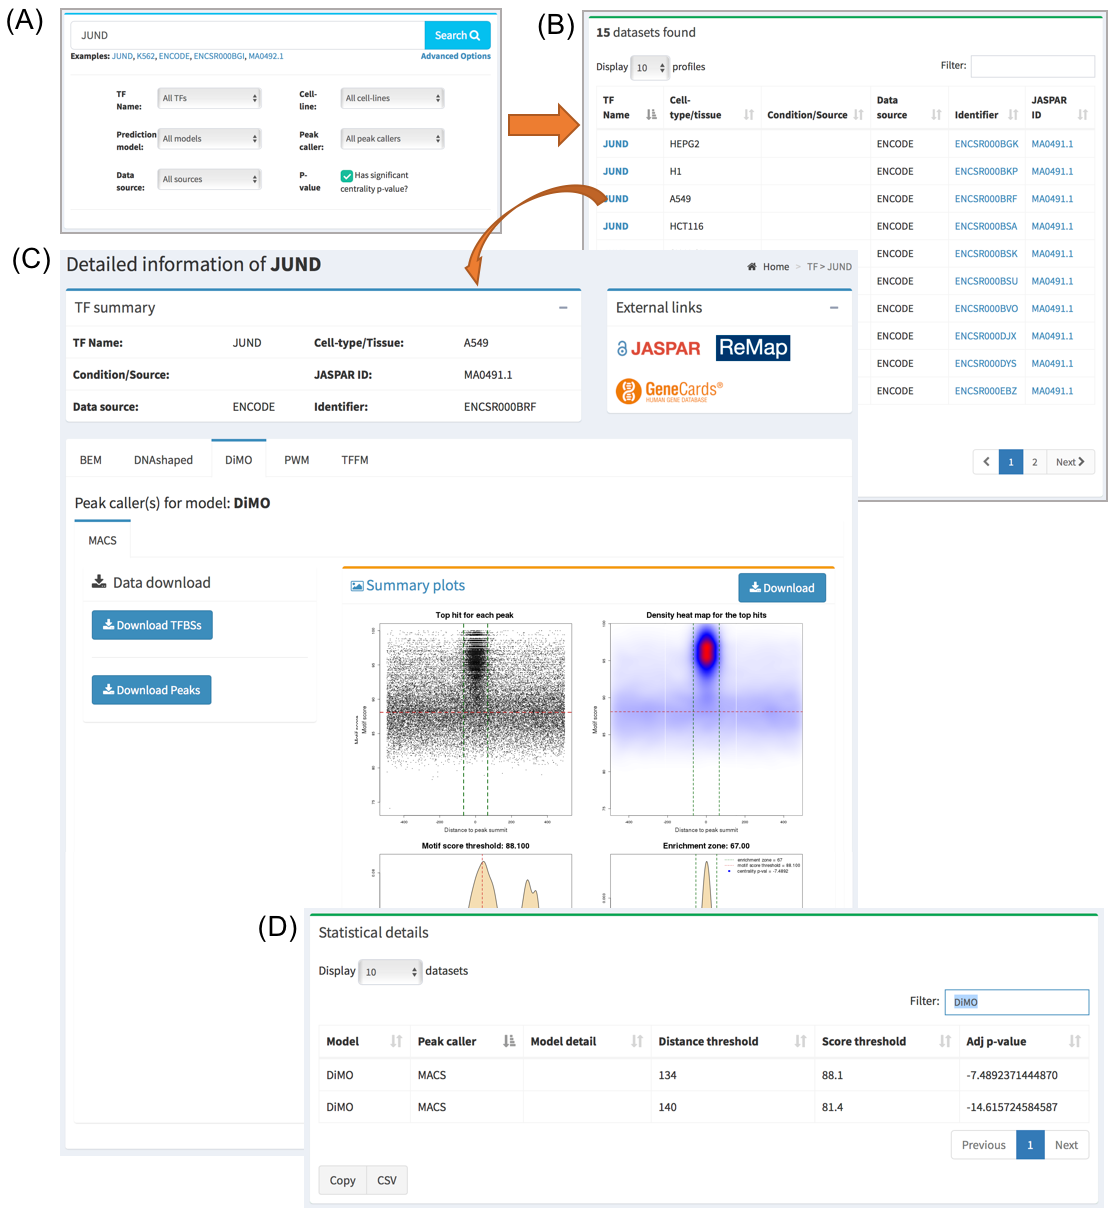Go to previous page arrow in datasets
Viewport: 1114px width, 1216px height.
[986, 462]
